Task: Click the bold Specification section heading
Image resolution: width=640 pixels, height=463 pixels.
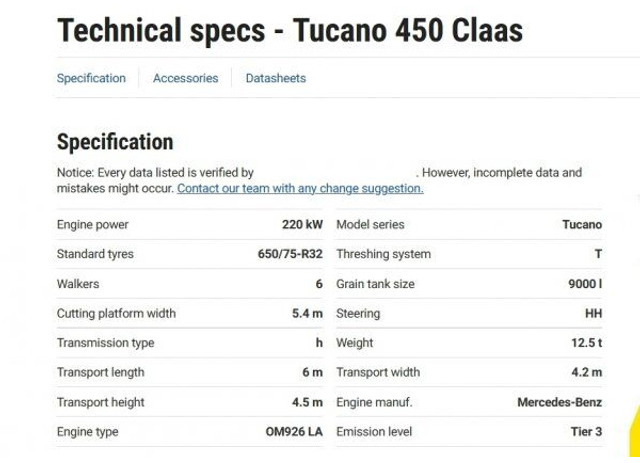Action: (115, 142)
